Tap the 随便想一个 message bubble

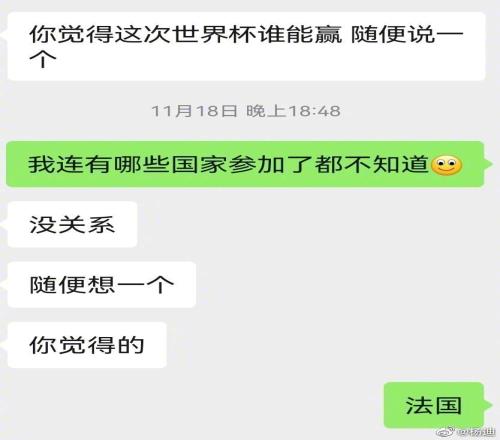[x=102, y=284]
